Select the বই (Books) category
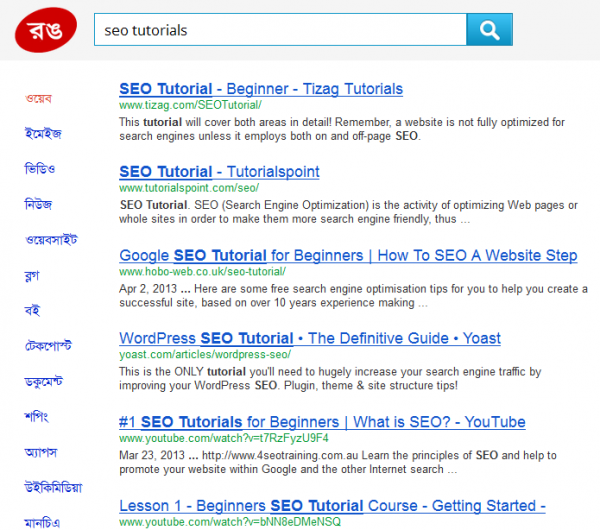 click(32, 310)
